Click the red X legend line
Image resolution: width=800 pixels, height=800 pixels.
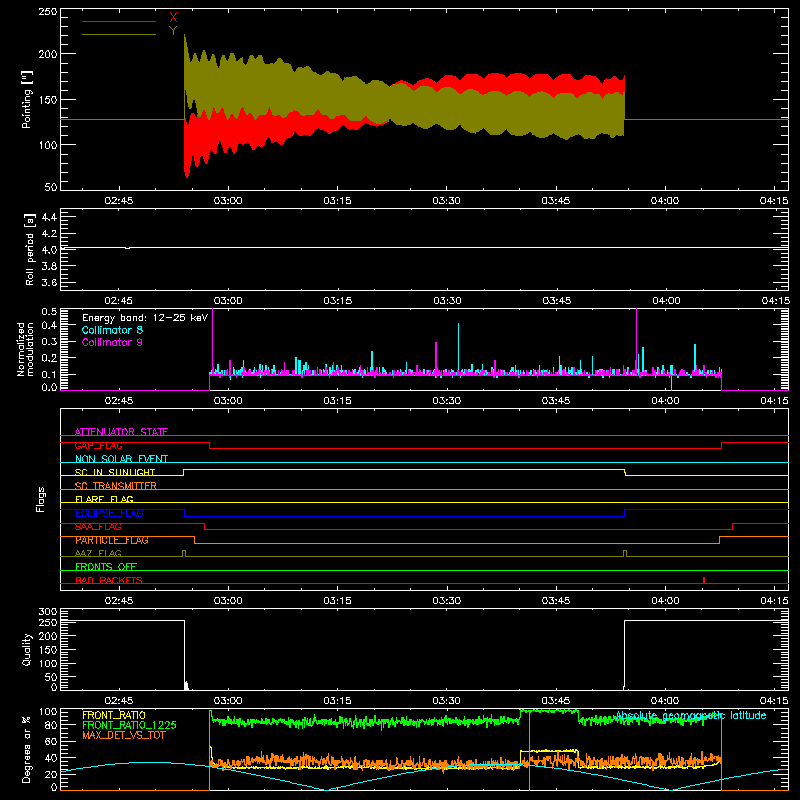pyautogui.click(x=119, y=21)
